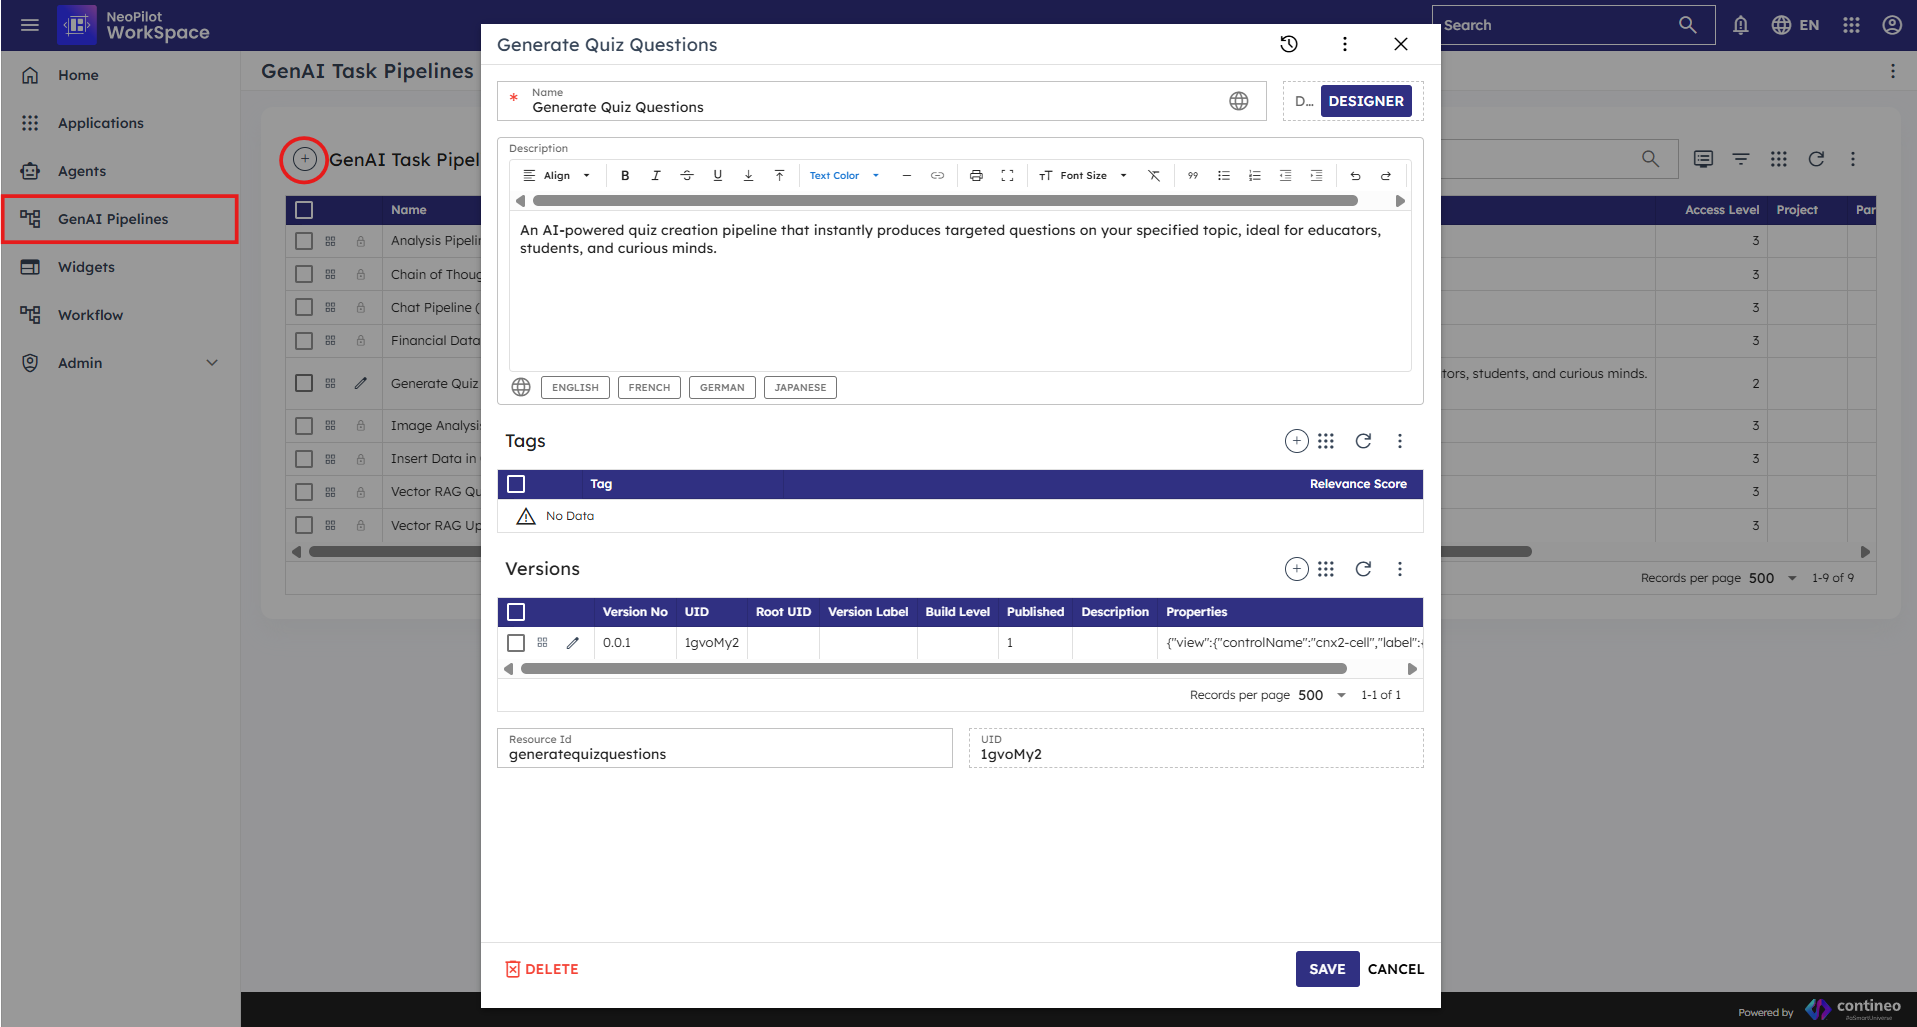Check the version 0.0.1 row checkbox

coord(516,643)
